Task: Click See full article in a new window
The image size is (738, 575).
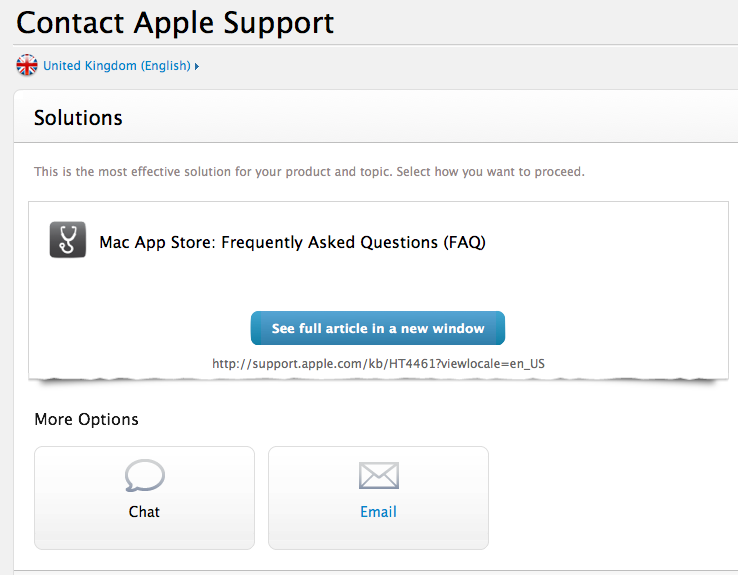Action: click(x=378, y=328)
